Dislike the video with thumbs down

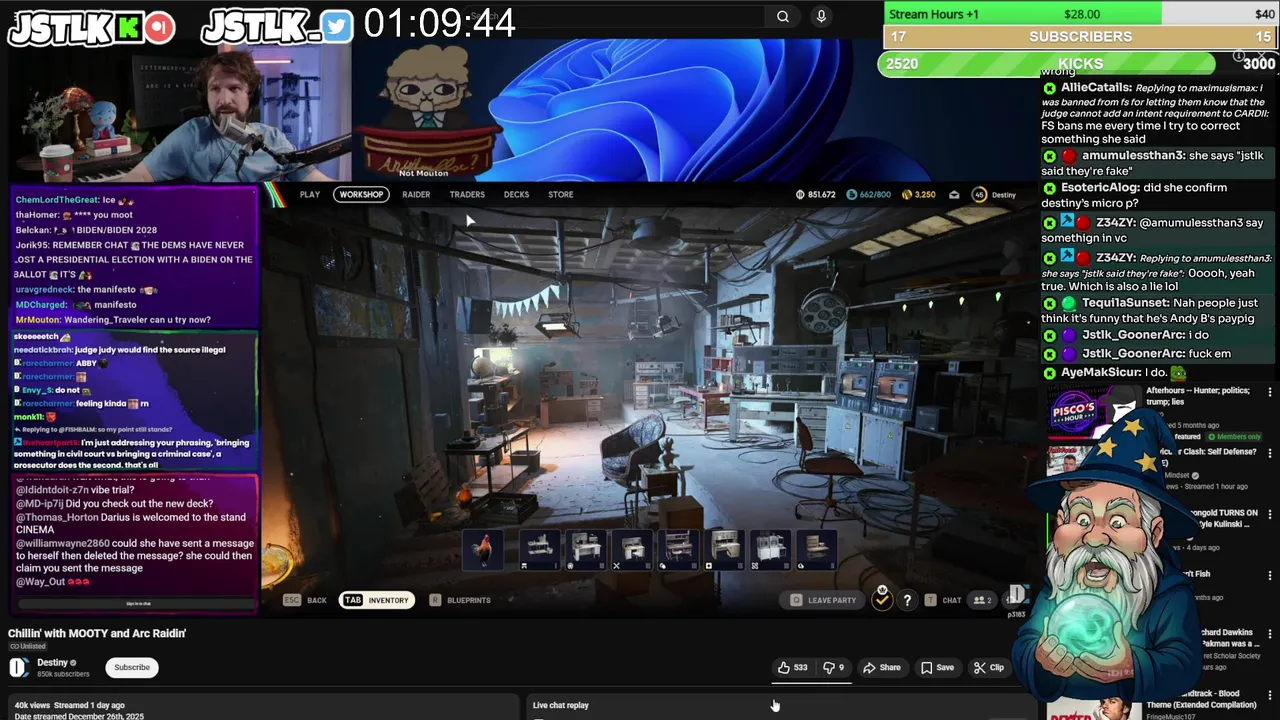(833, 667)
